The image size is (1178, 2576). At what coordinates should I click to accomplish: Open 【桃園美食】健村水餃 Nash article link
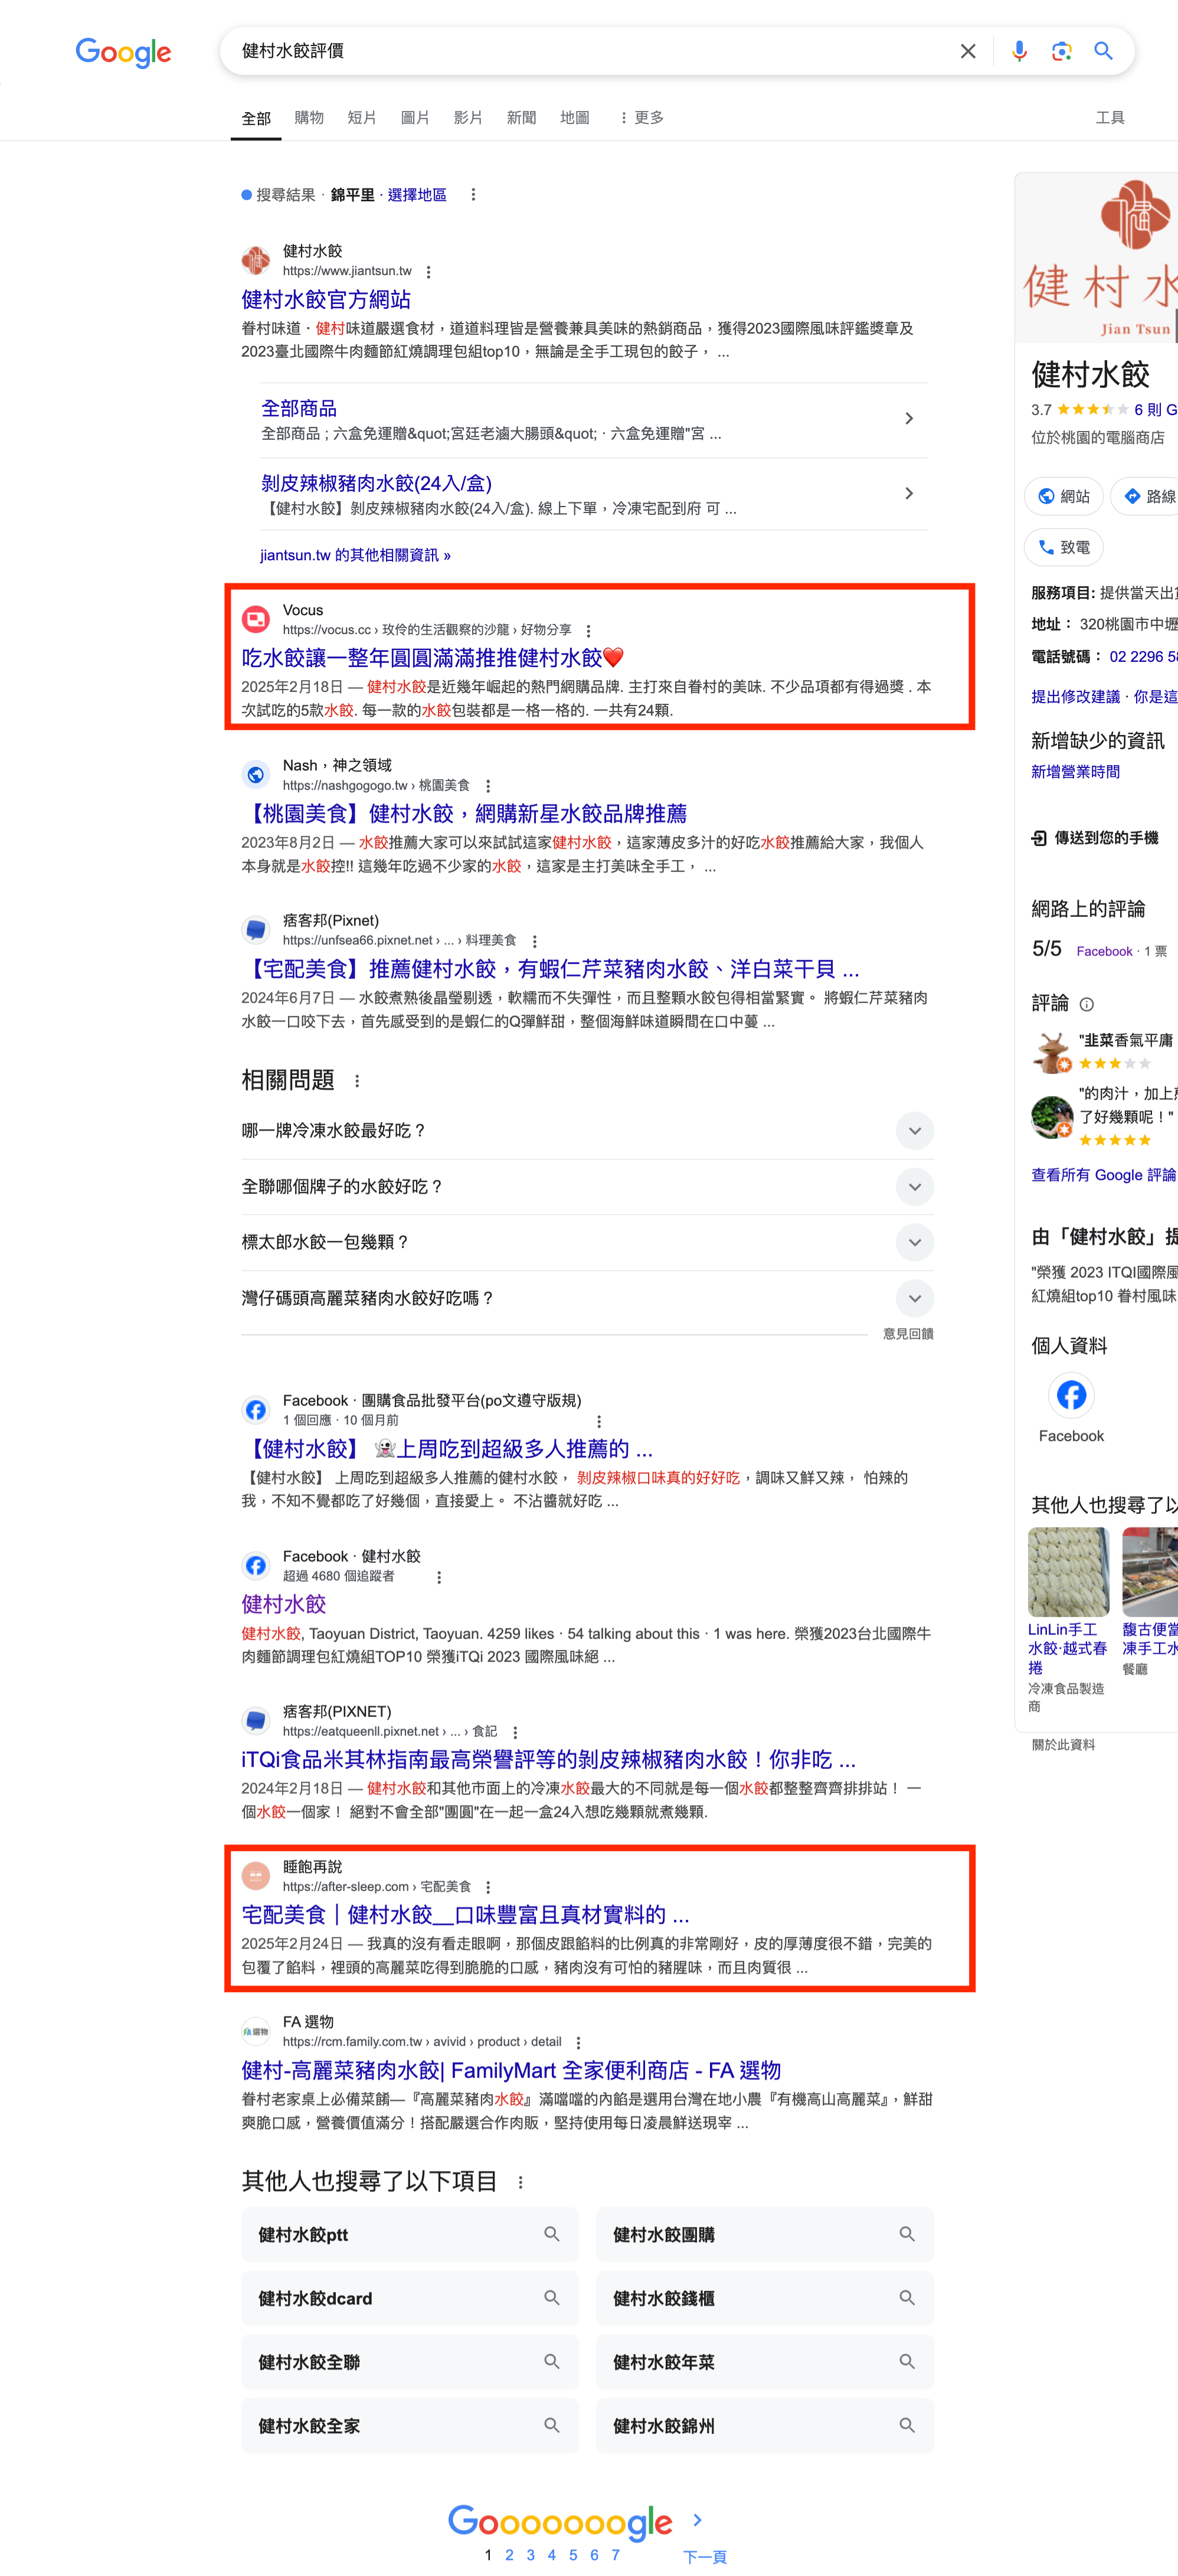point(464,814)
